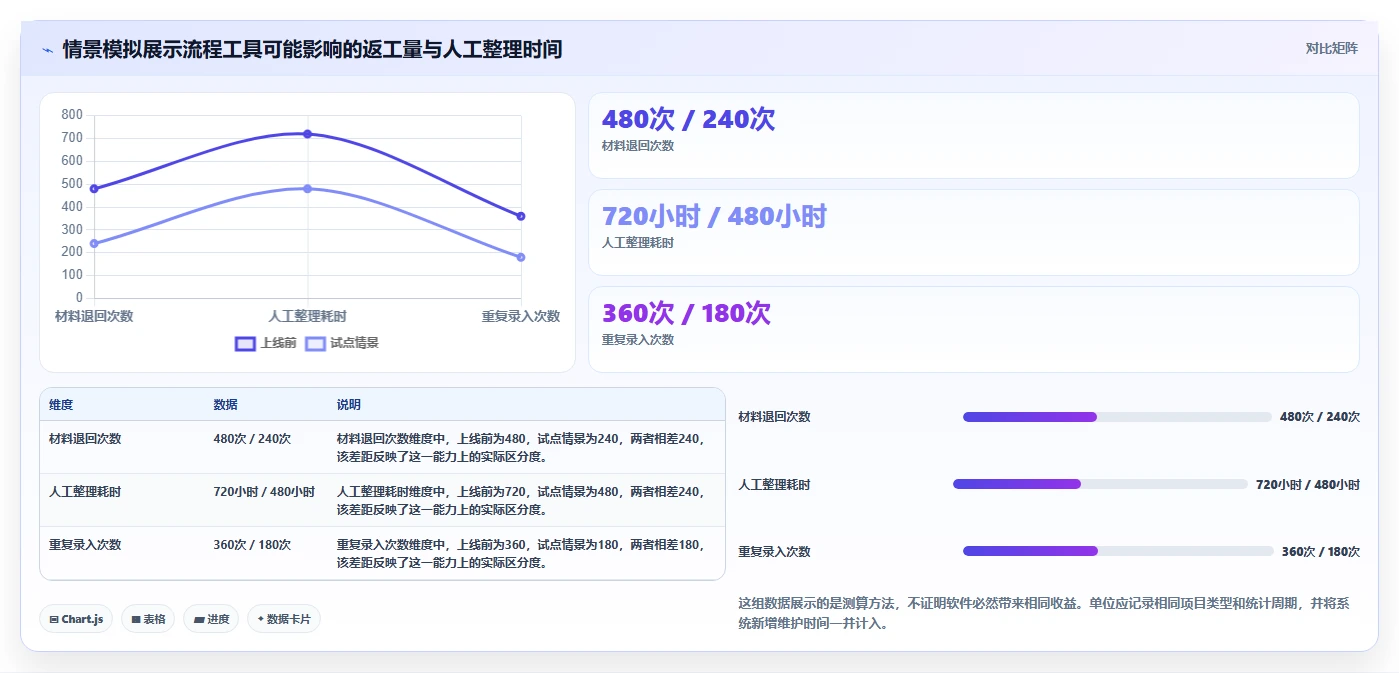
Task: Click the 数据卡片 tag chip
Action: [284, 619]
